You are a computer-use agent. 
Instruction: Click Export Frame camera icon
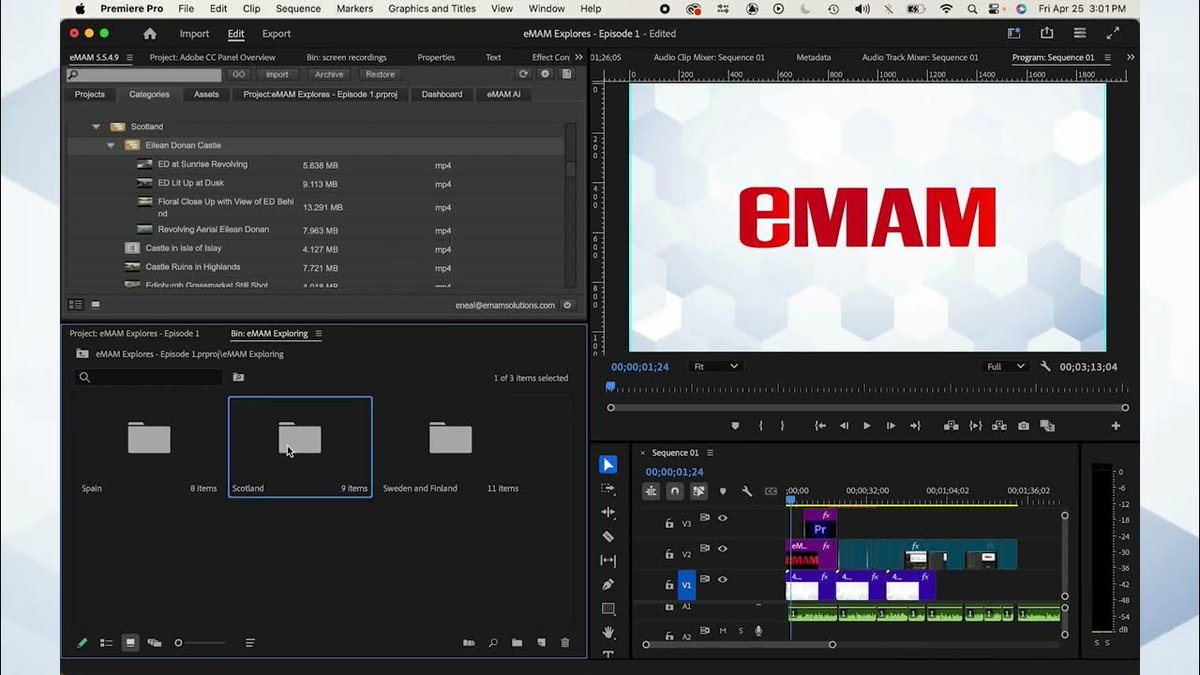tap(1023, 425)
